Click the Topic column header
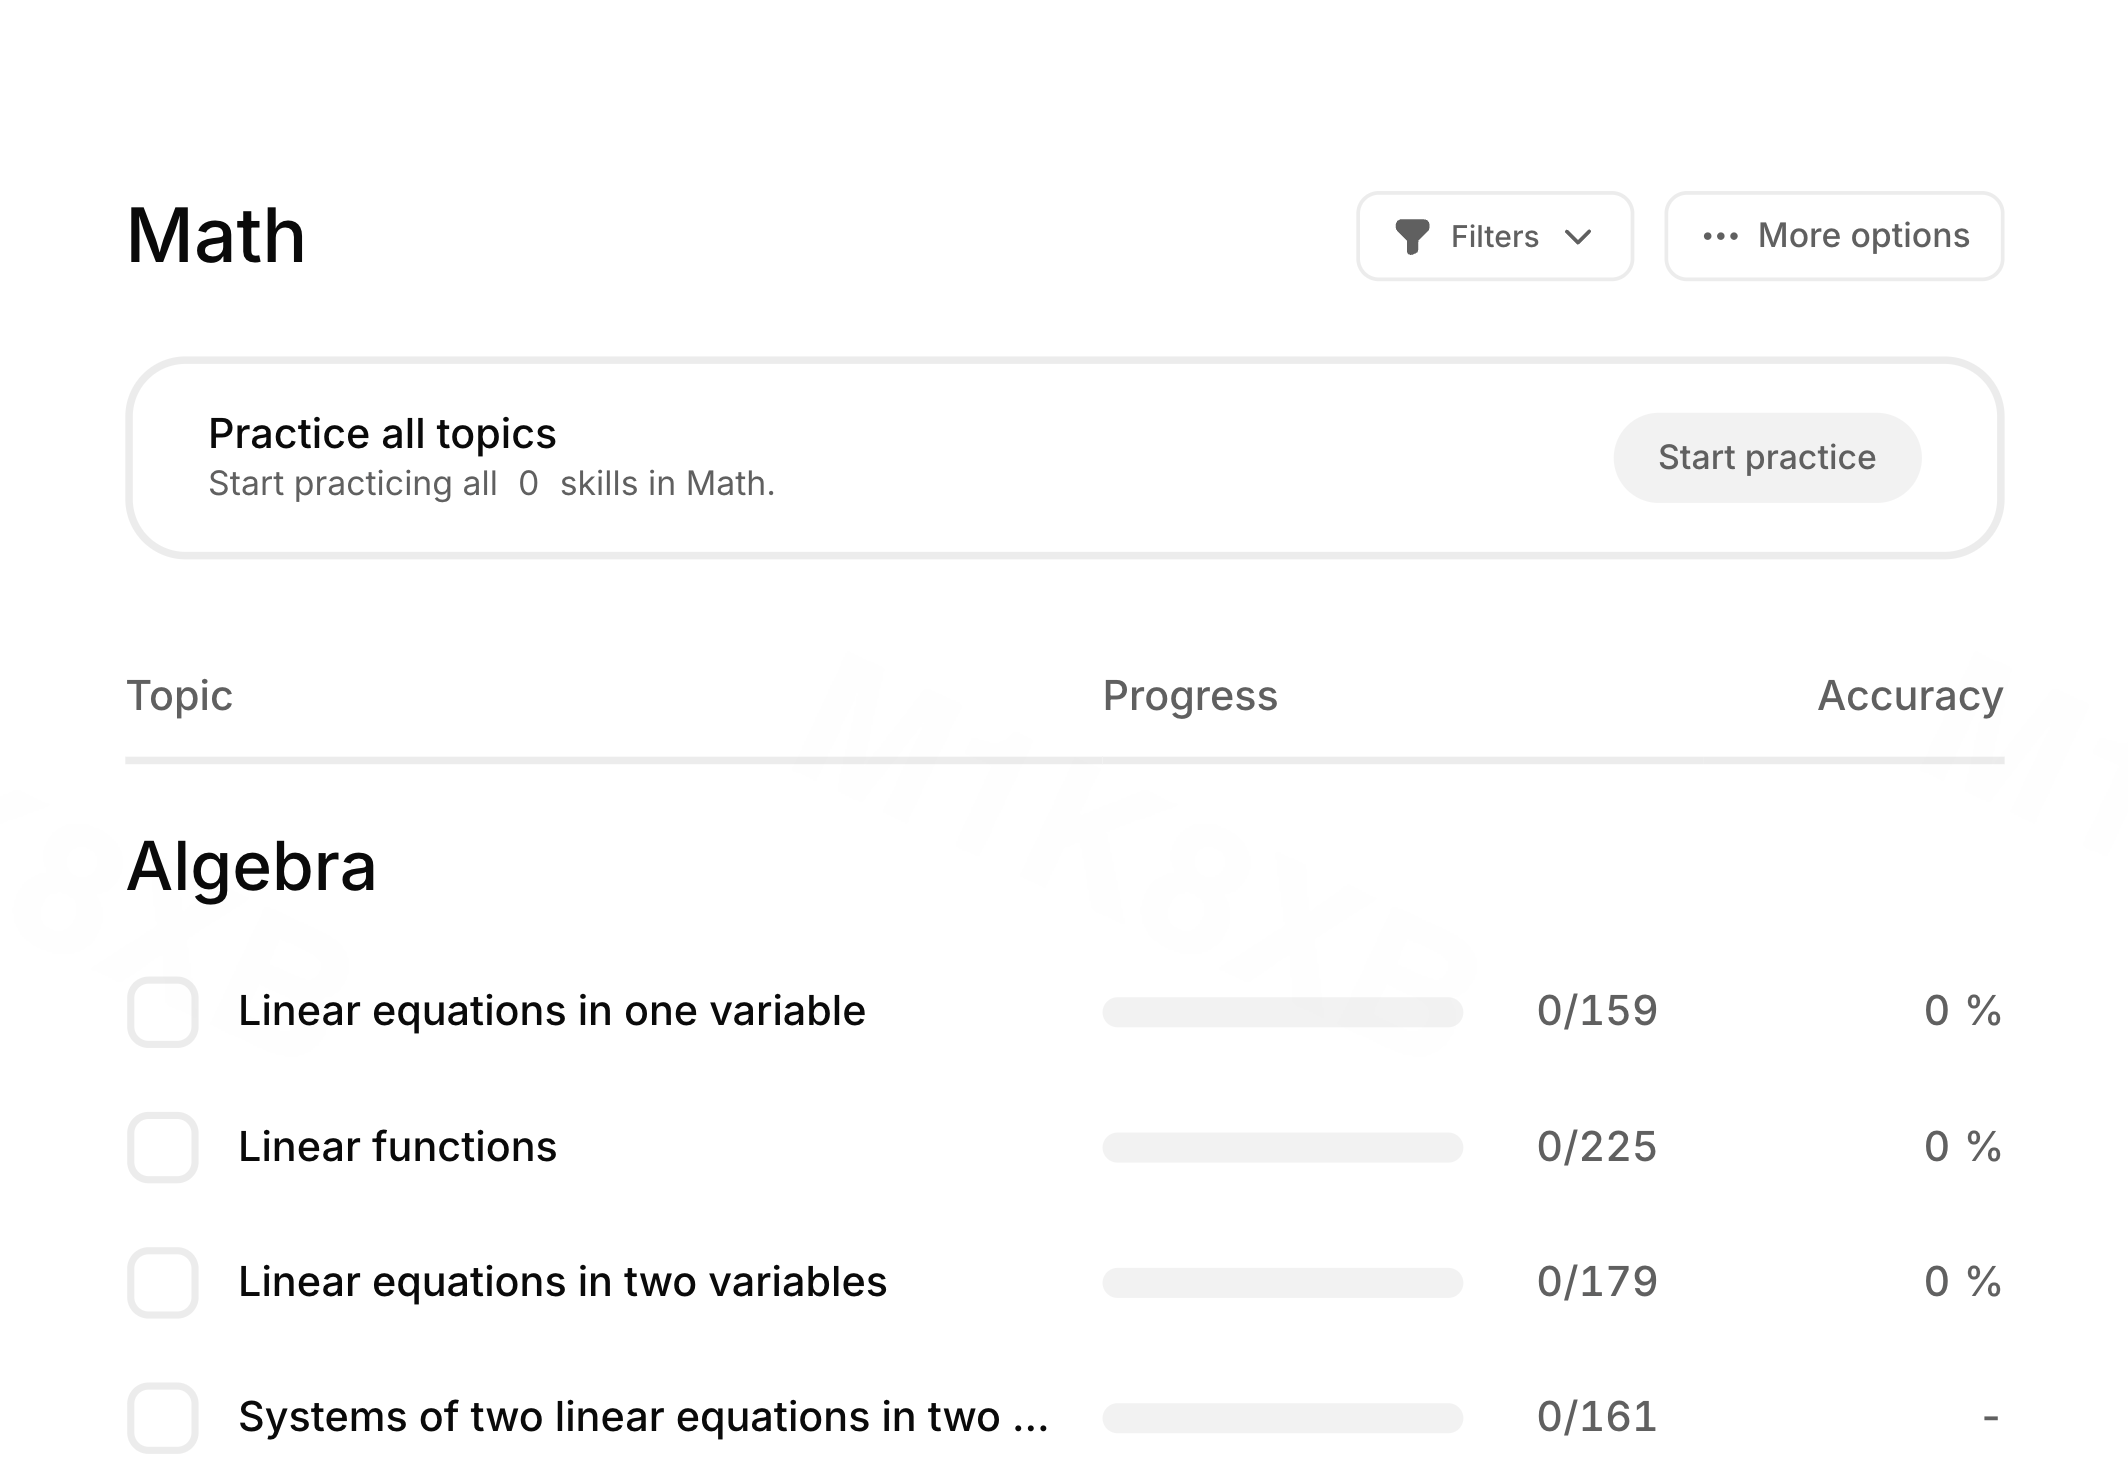Viewport: 2128px width, 1484px height. (x=179, y=695)
